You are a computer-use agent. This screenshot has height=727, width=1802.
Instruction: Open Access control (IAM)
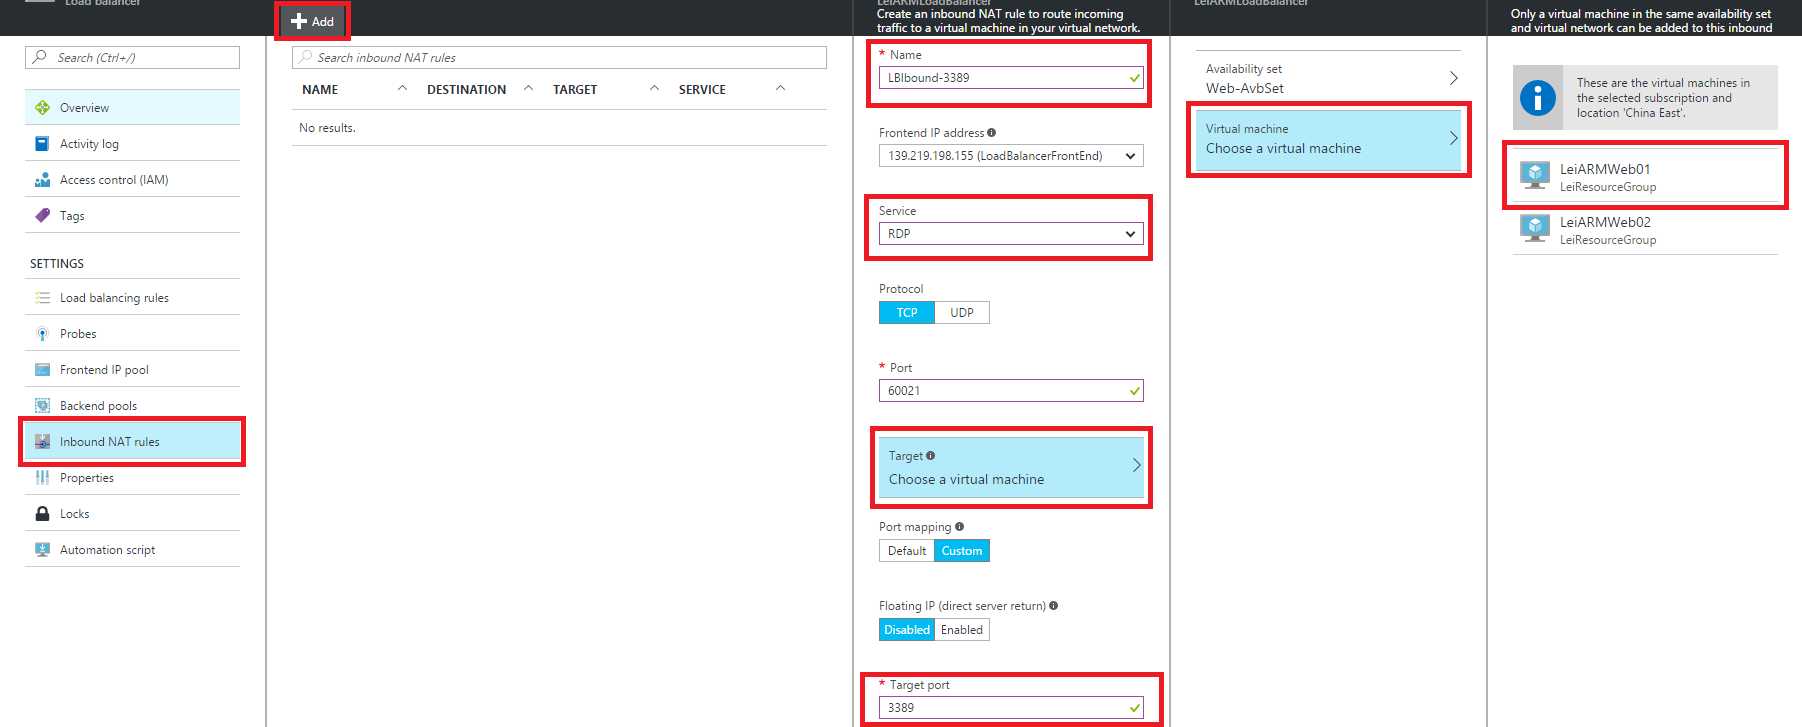132,179
